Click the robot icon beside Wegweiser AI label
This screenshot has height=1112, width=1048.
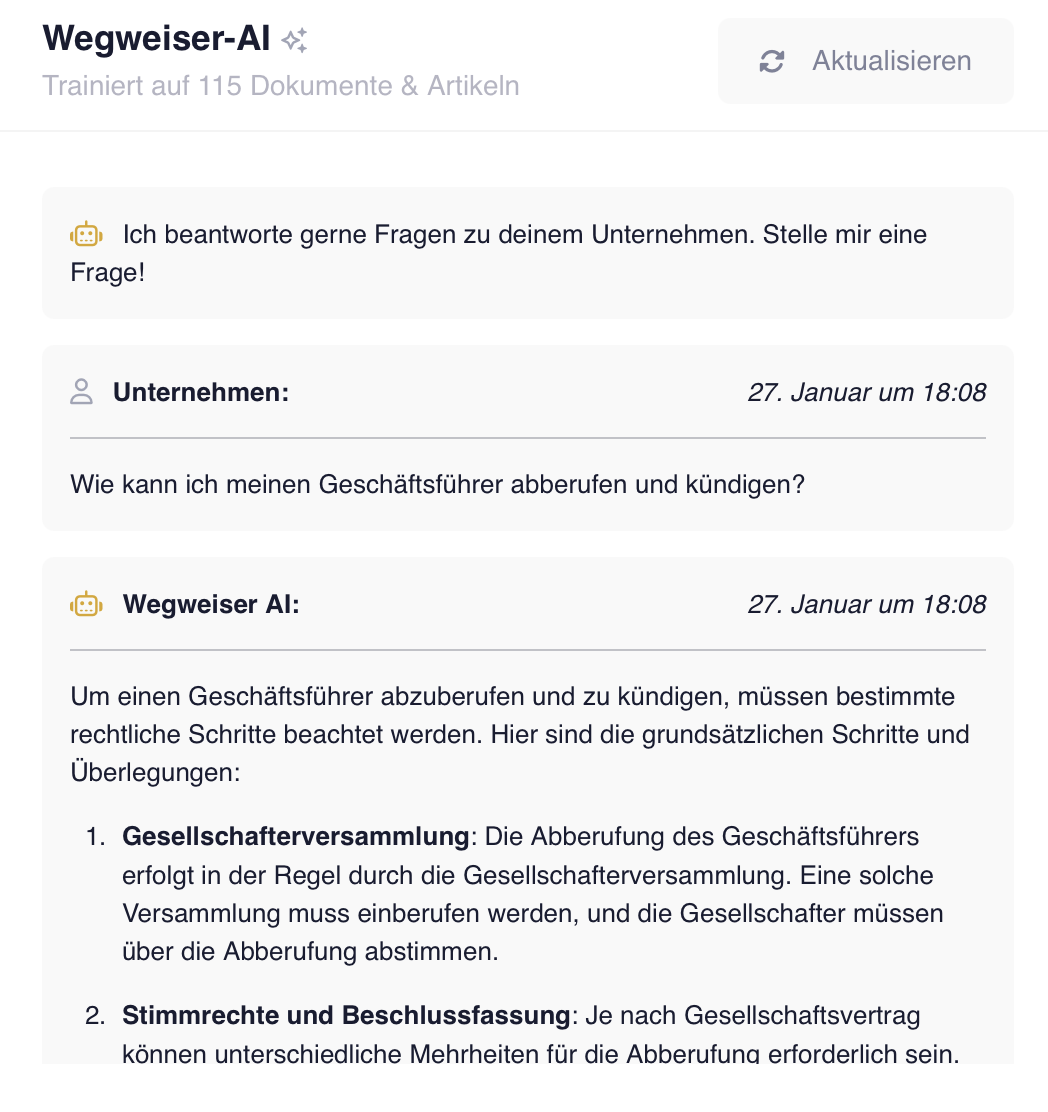86,604
